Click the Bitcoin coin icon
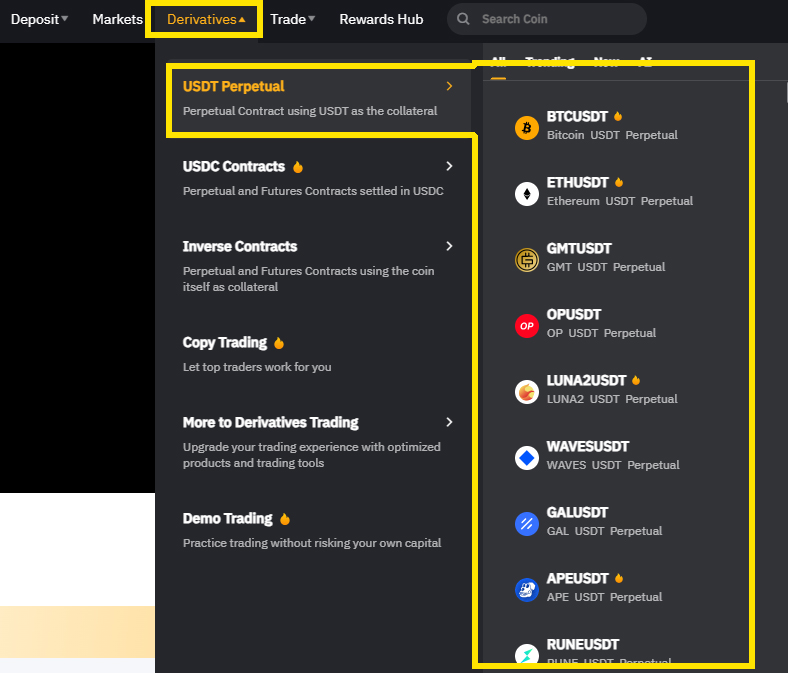 (527, 128)
